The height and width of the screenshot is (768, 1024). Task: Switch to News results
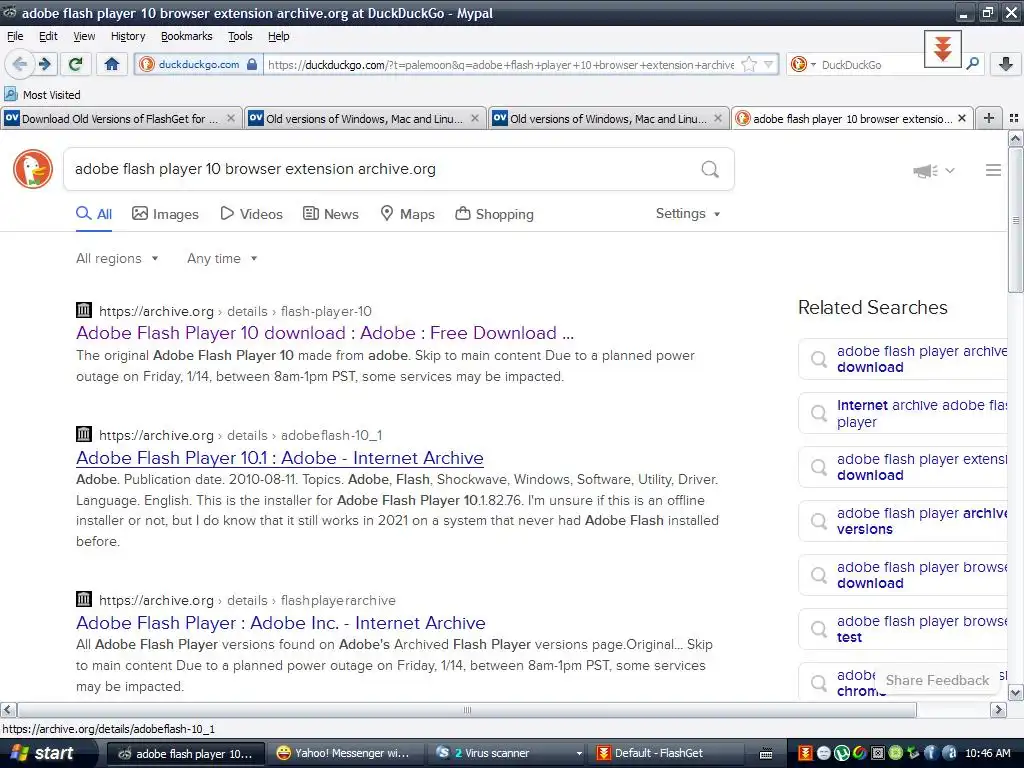pos(330,214)
